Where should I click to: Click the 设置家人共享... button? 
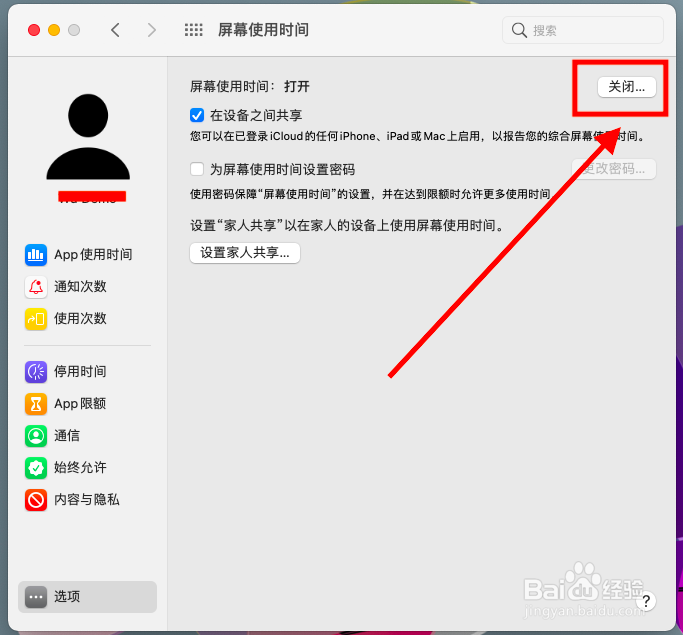[x=245, y=253]
